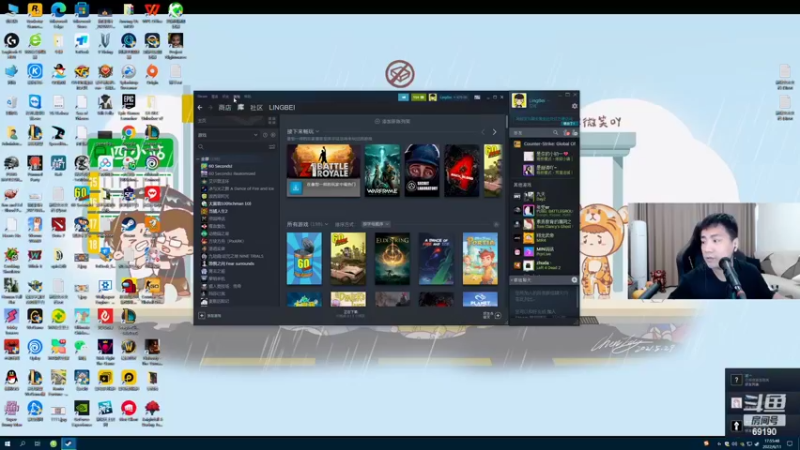Viewport: 800px width, 450px height.
Task: Open Counter-Strike: Global Offensive group in friends list
Action: 544,144
